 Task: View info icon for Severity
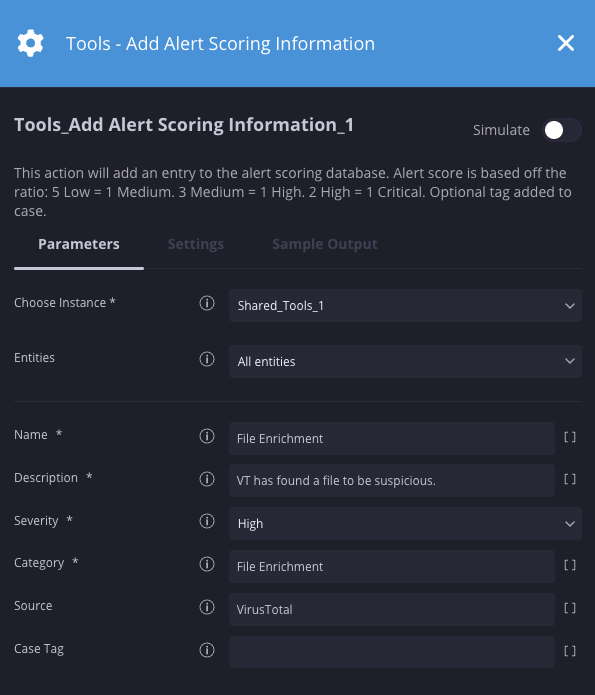click(207, 521)
